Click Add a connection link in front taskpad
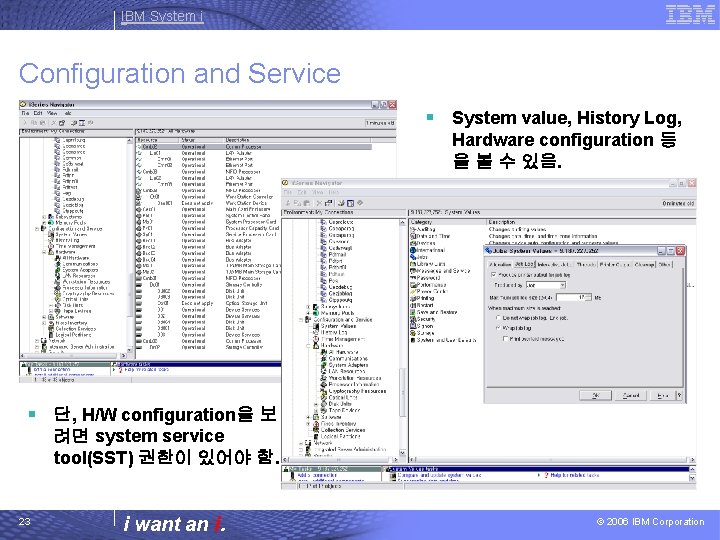 coord(317,475)
